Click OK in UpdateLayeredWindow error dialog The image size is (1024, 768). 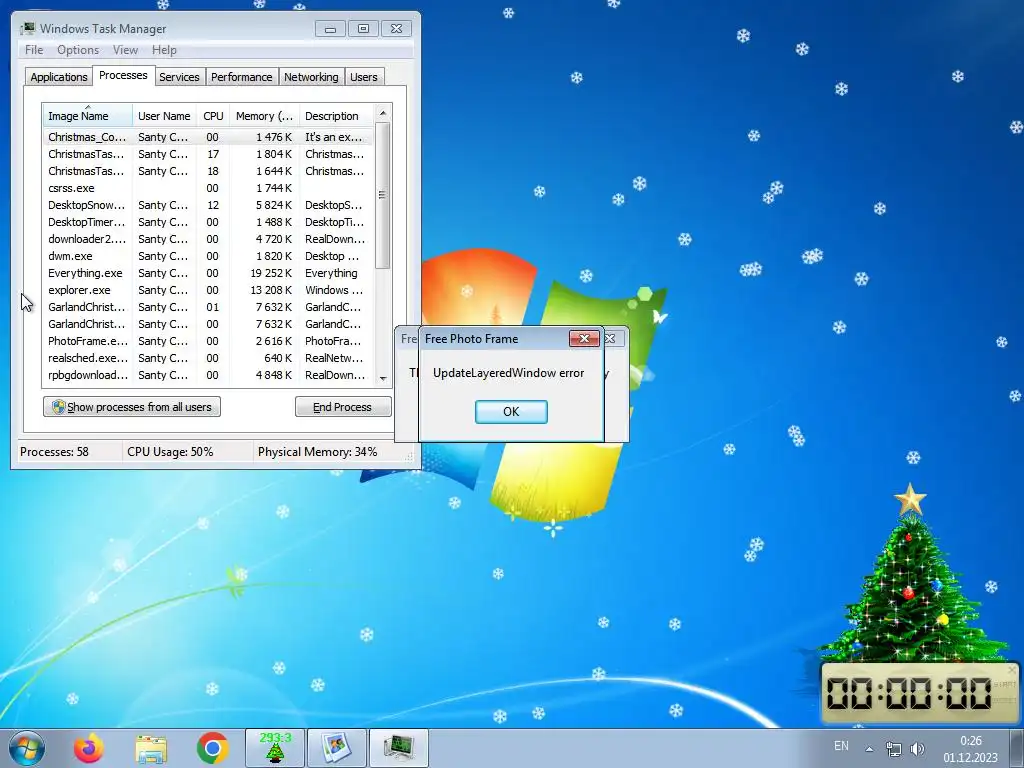click(x=511, y=411)
